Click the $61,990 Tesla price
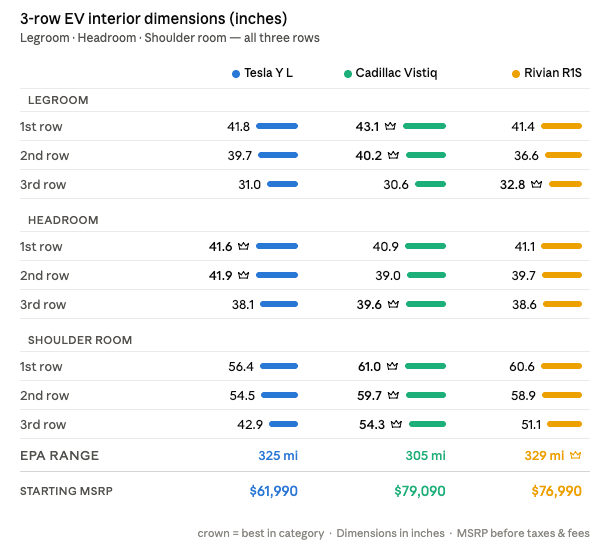614x550 pixels. [x=274, y=490]
